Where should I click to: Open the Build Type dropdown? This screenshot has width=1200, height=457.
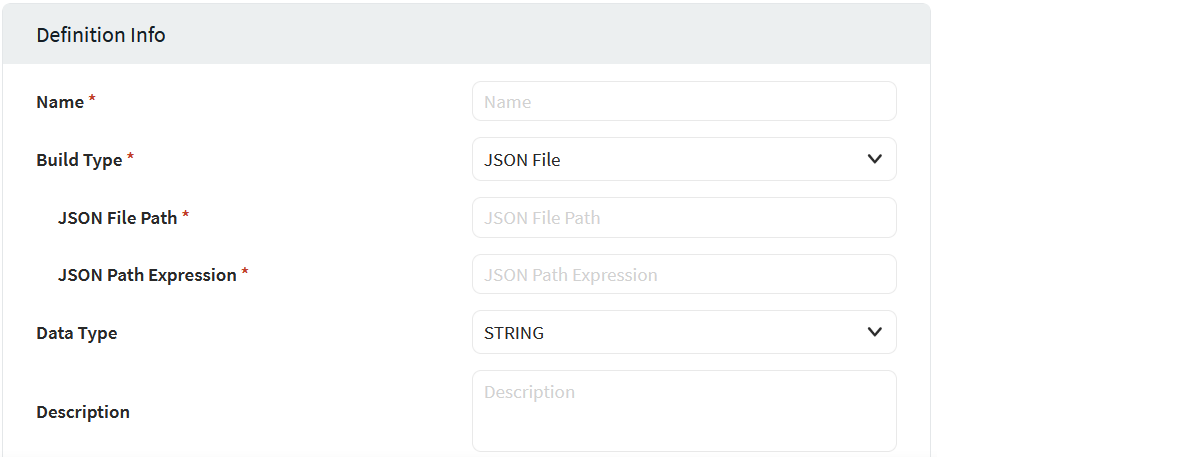point(684,159)
